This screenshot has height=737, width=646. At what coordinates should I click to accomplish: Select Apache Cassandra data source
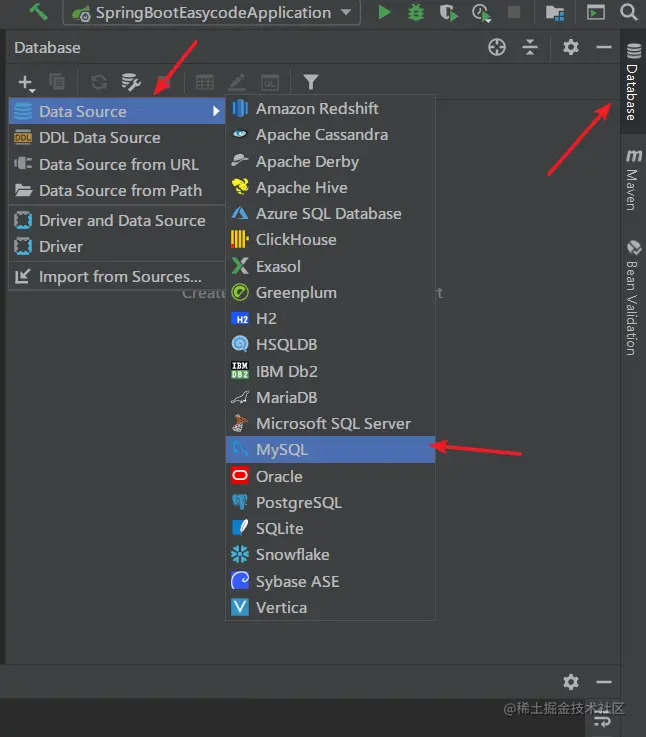tap(331, 135)
